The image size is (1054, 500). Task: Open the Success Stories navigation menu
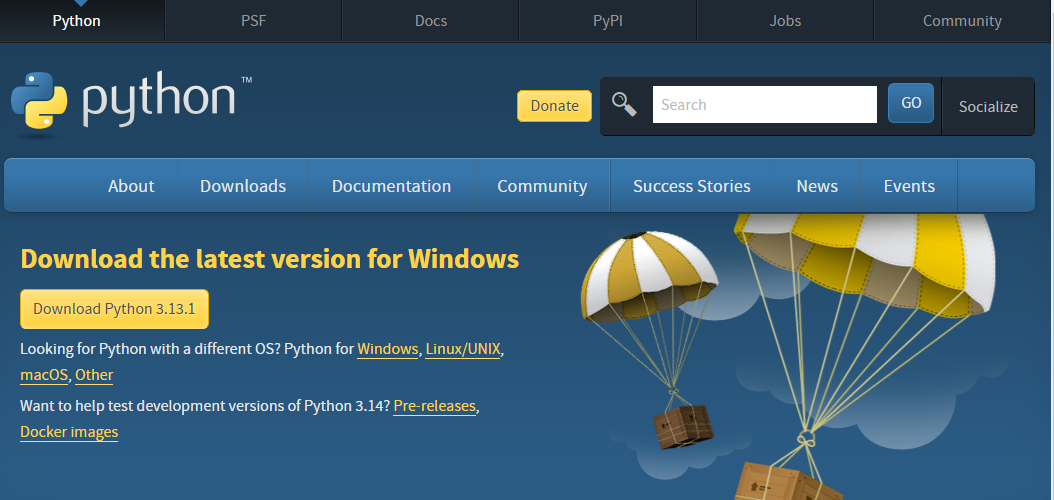pos(692,186)
